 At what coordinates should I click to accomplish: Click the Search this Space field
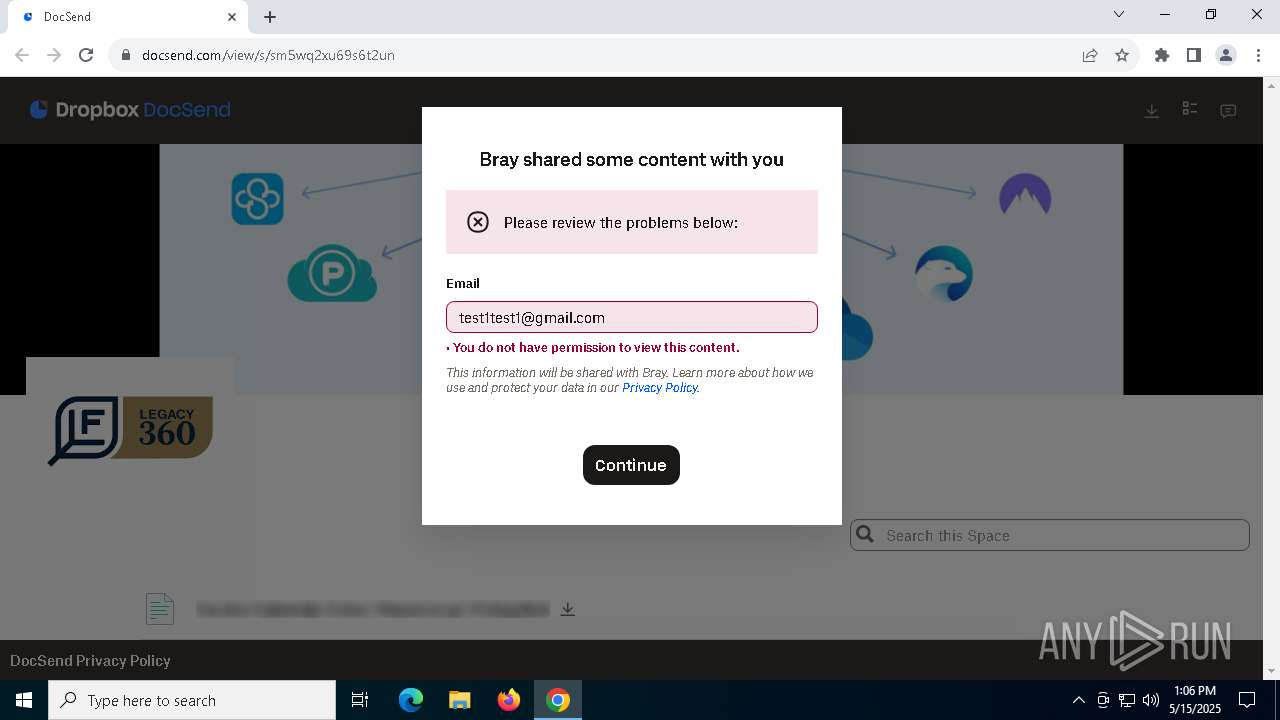click(1050, 535)
